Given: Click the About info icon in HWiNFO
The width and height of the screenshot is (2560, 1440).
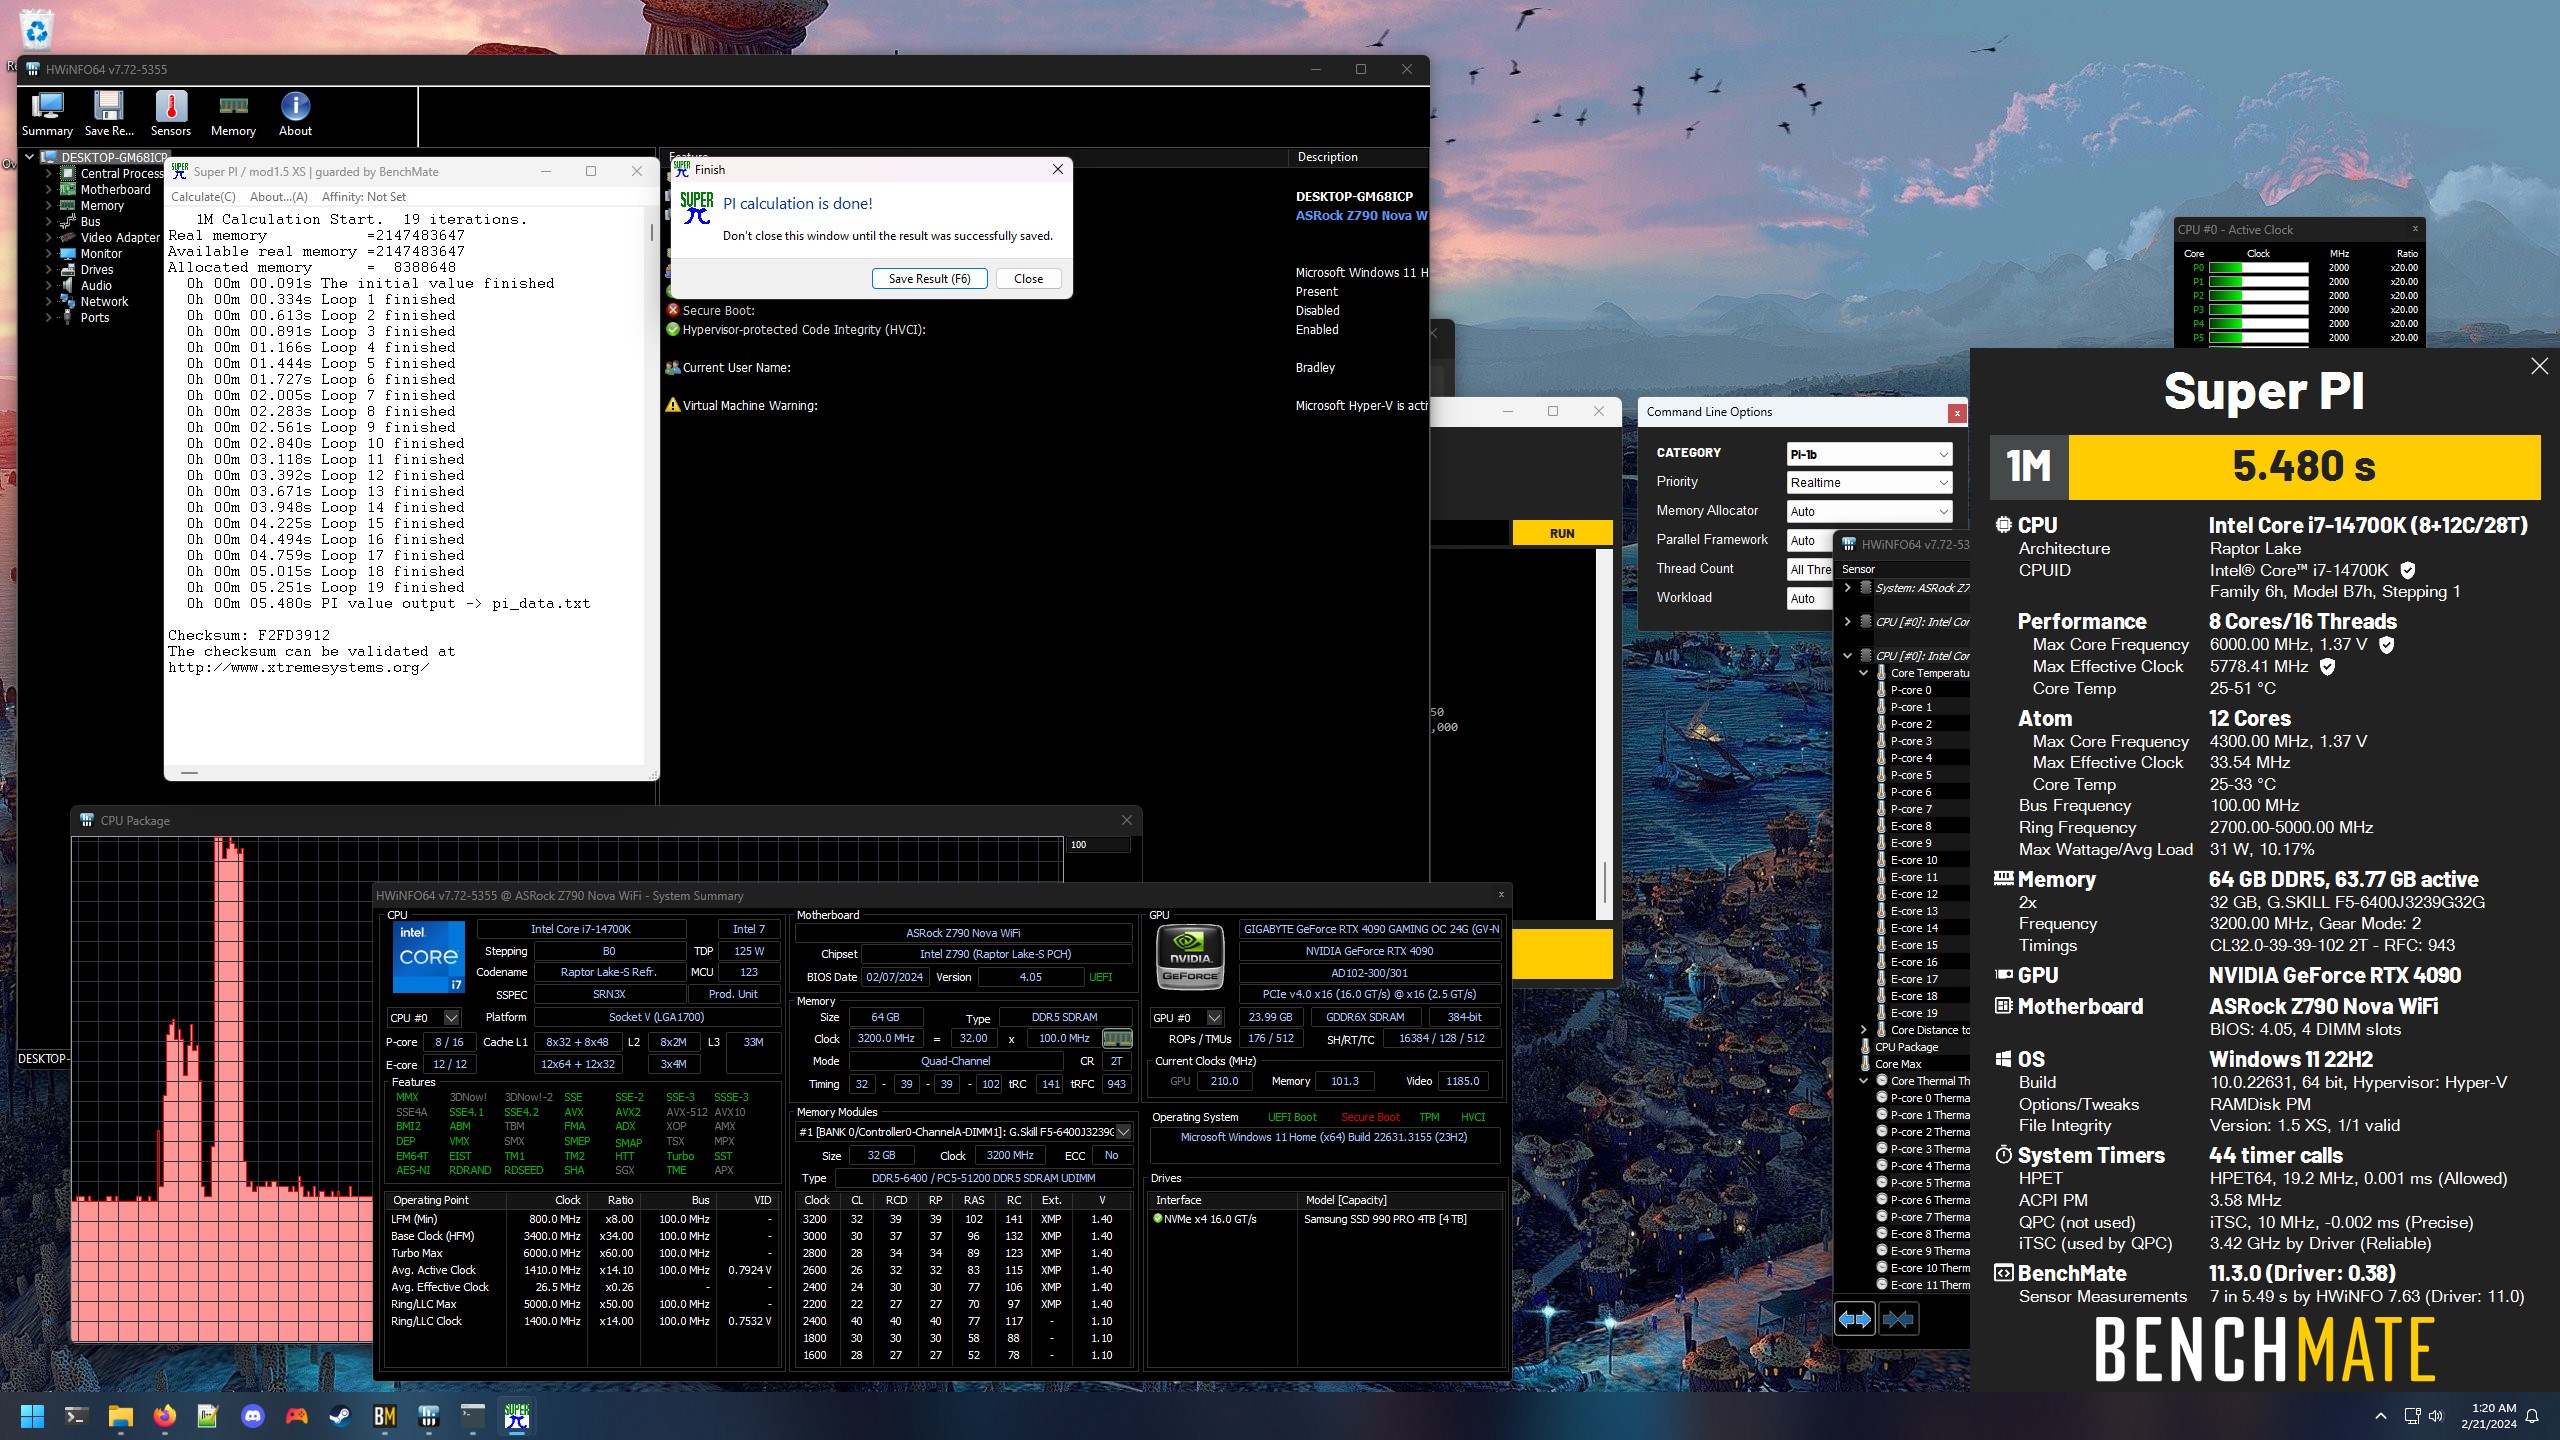Looking at the screenshot, I should (x=295, y=114).
